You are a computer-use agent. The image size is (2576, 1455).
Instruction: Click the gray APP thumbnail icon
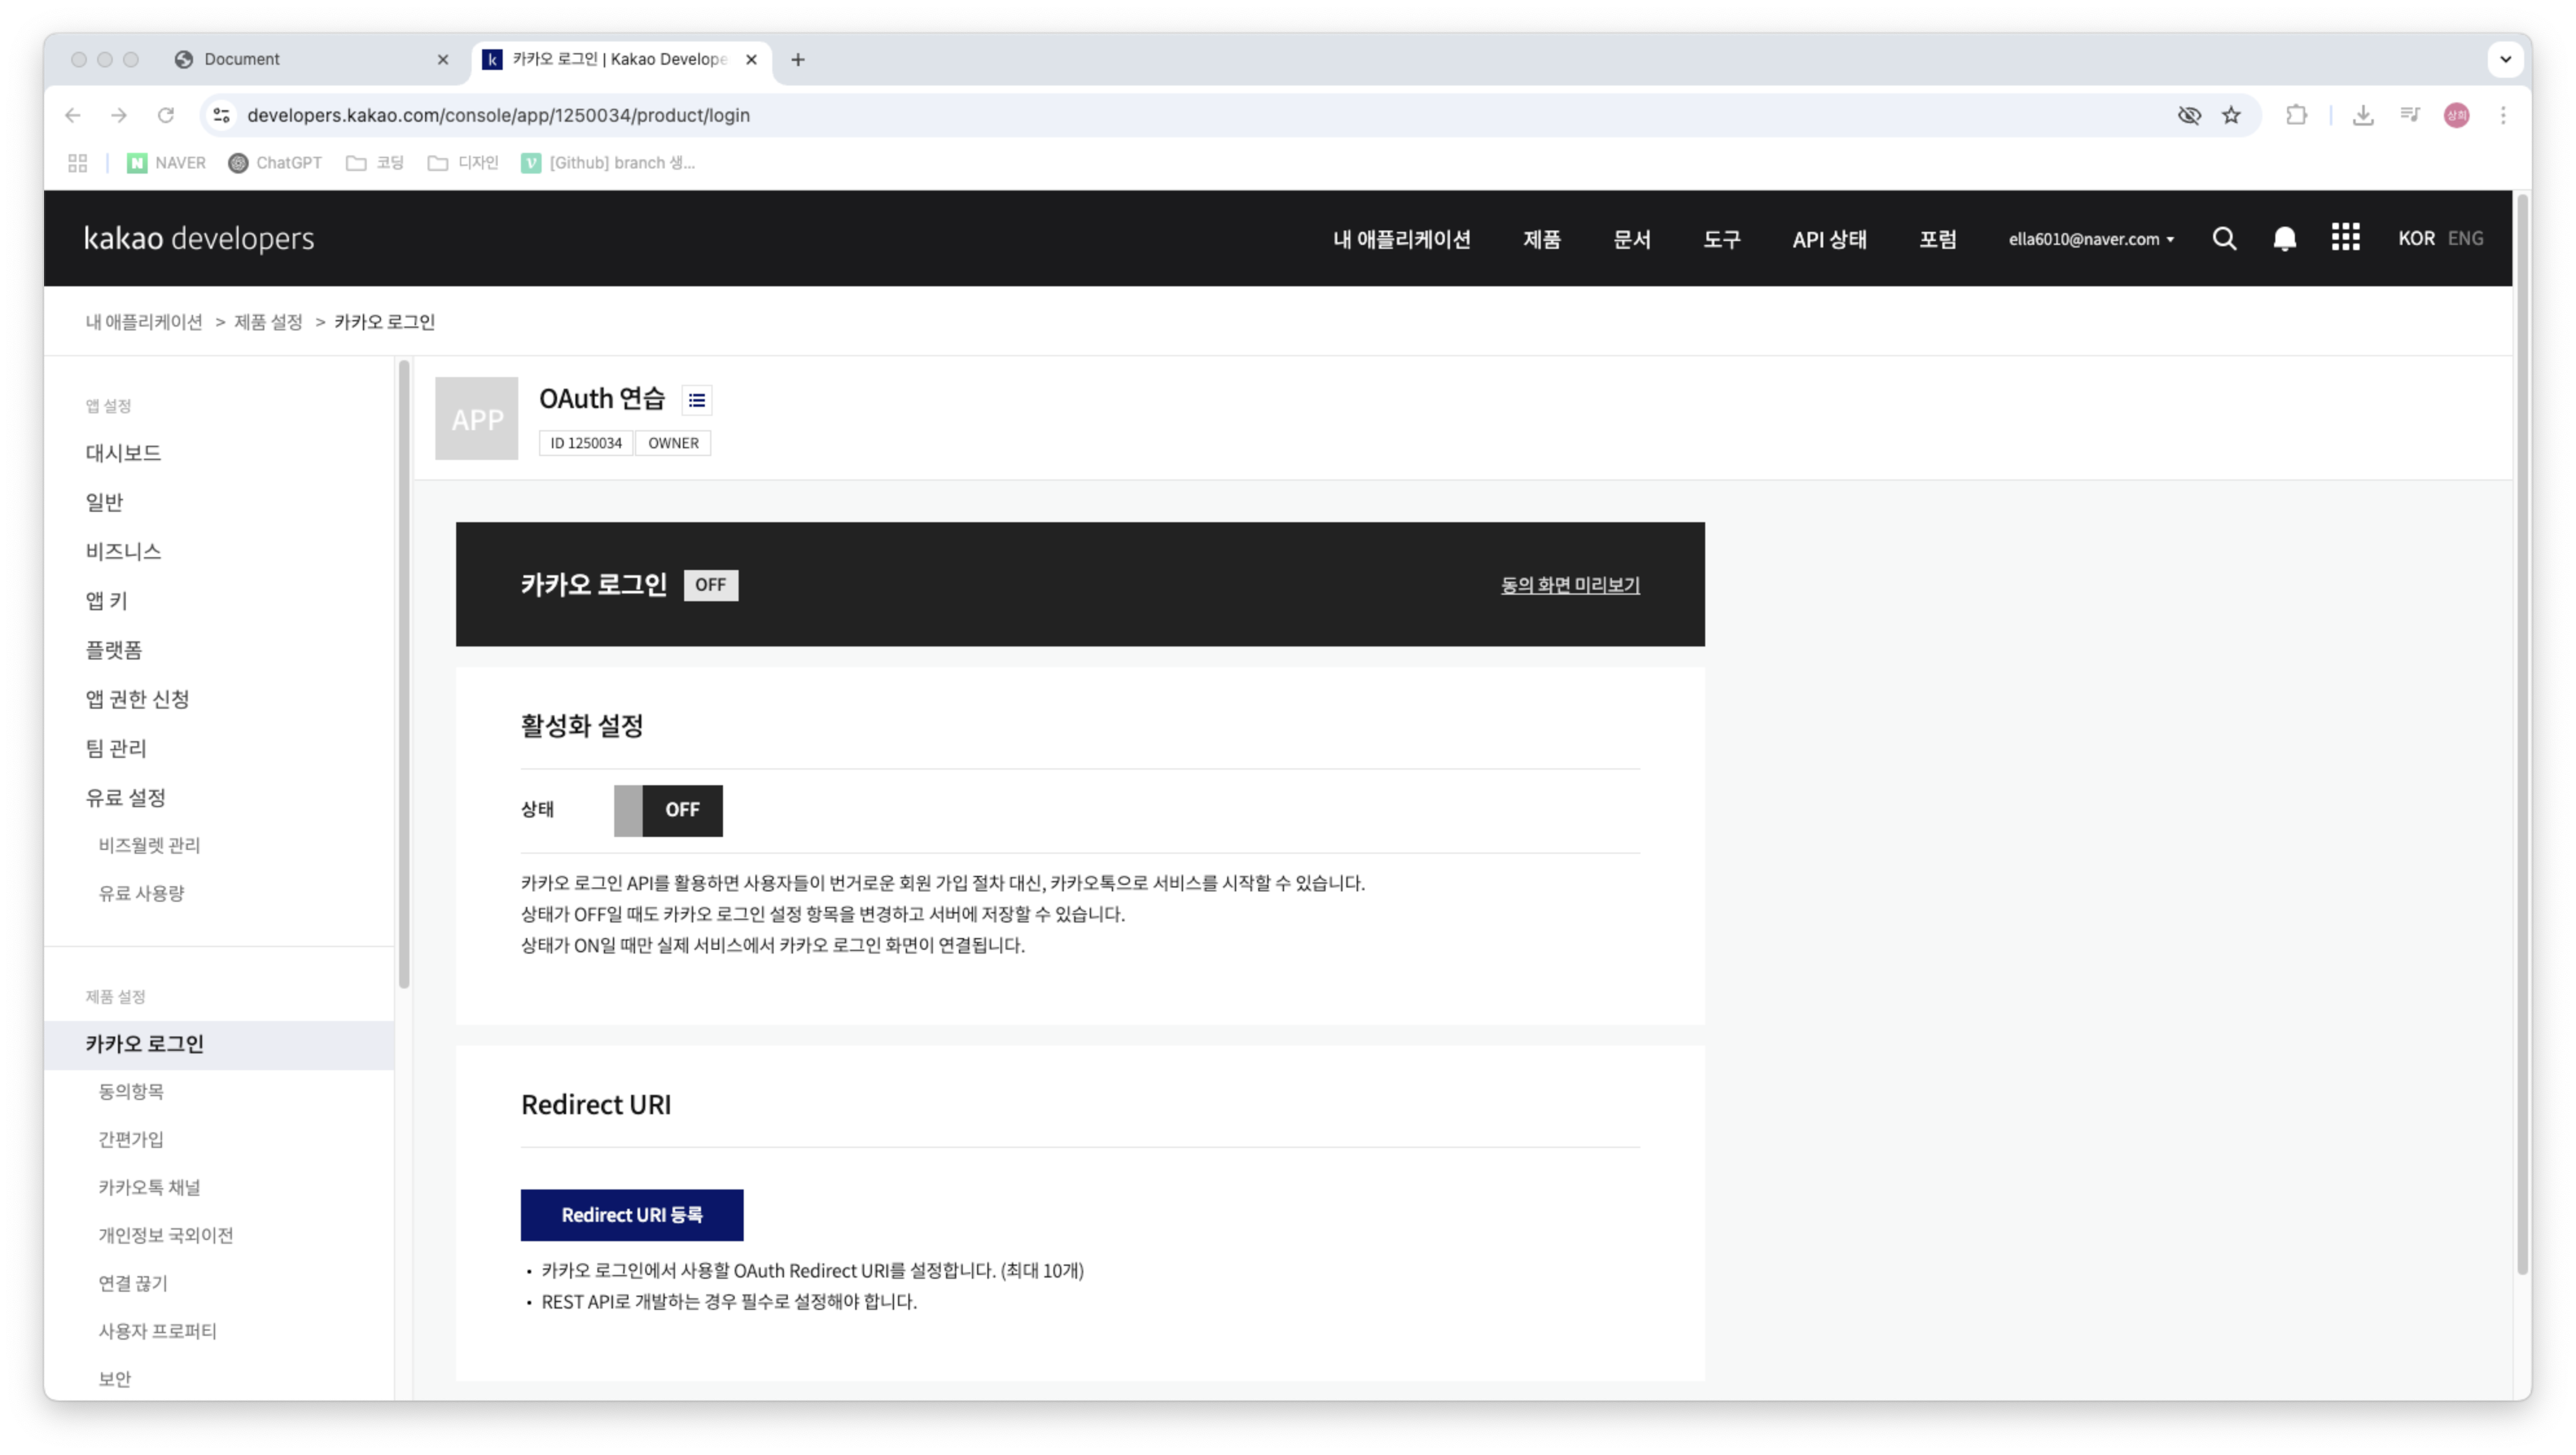tap(477, 418)
